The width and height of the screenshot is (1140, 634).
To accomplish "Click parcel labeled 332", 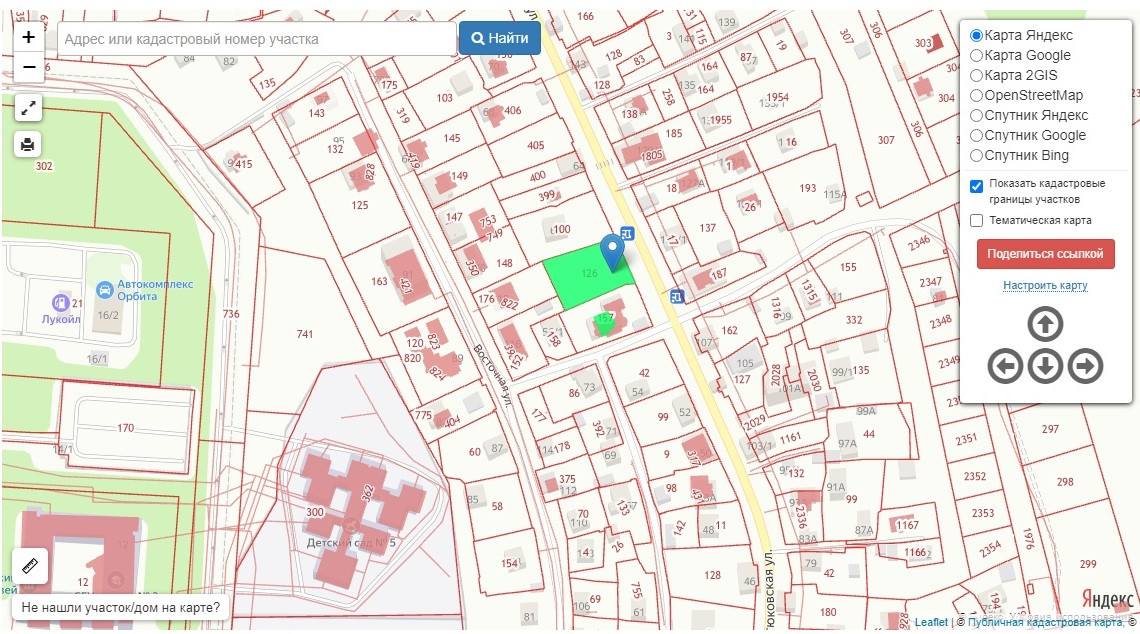I will 854,320.
